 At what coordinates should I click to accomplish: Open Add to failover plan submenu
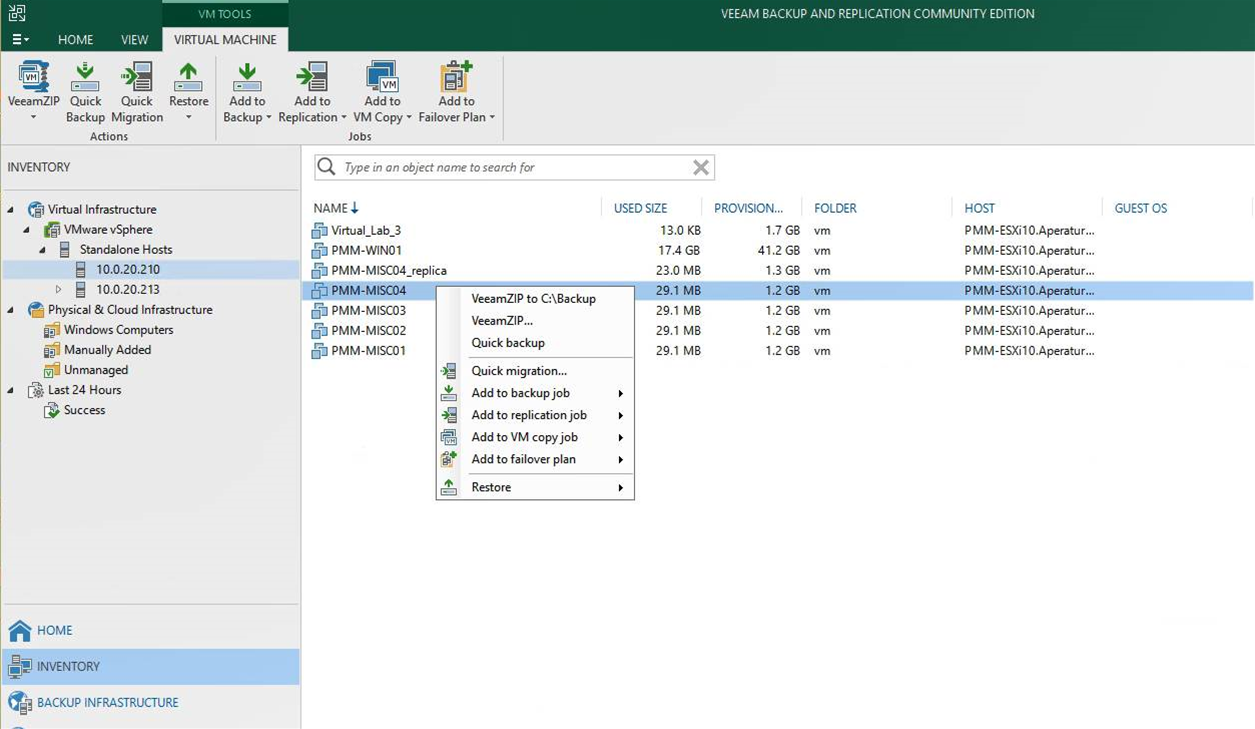(535, 459)
